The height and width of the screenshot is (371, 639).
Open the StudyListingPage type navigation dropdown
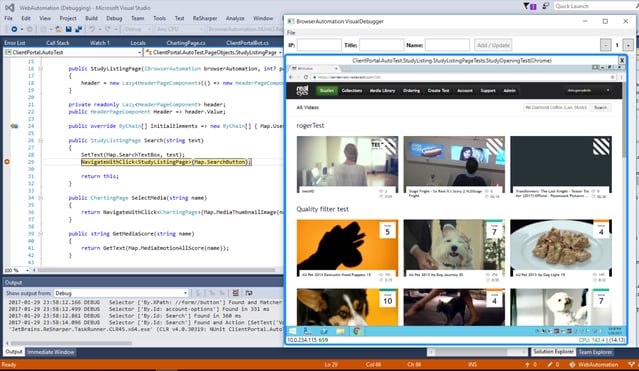click(x=214, y=52)
